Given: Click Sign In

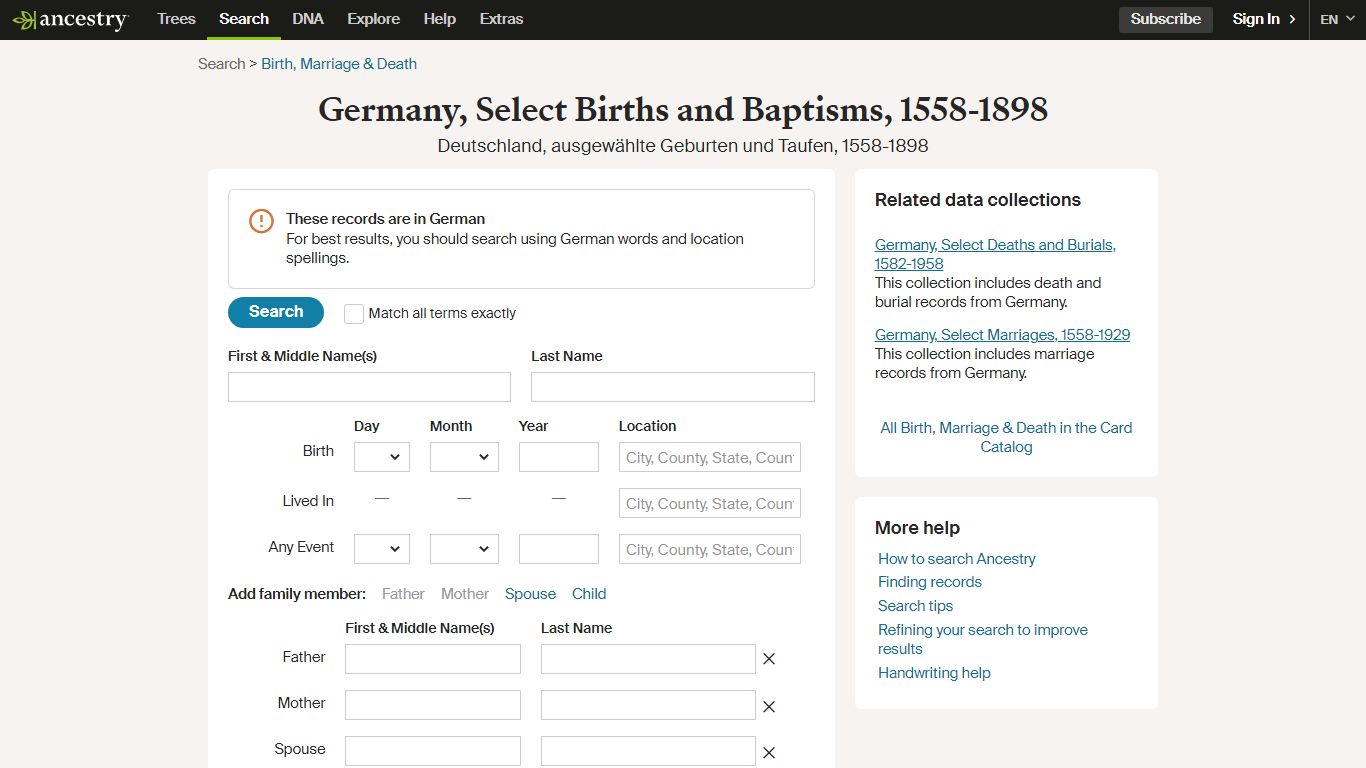Looking at the screenshot, I should tap(1256, 19).
